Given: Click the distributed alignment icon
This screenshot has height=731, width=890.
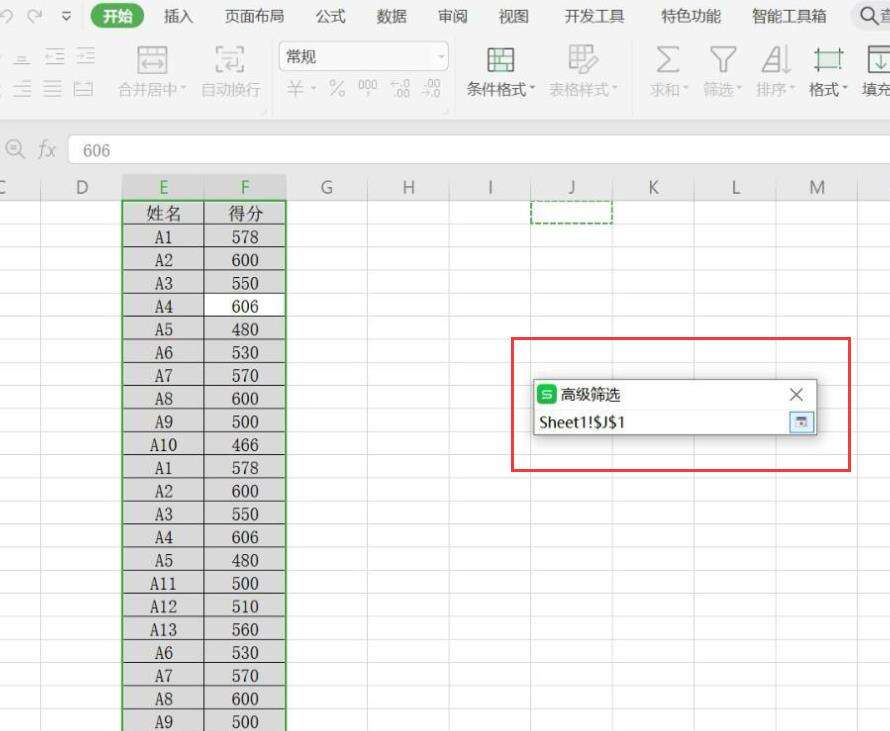Looking at the screenshot, I should coord(83,89).
